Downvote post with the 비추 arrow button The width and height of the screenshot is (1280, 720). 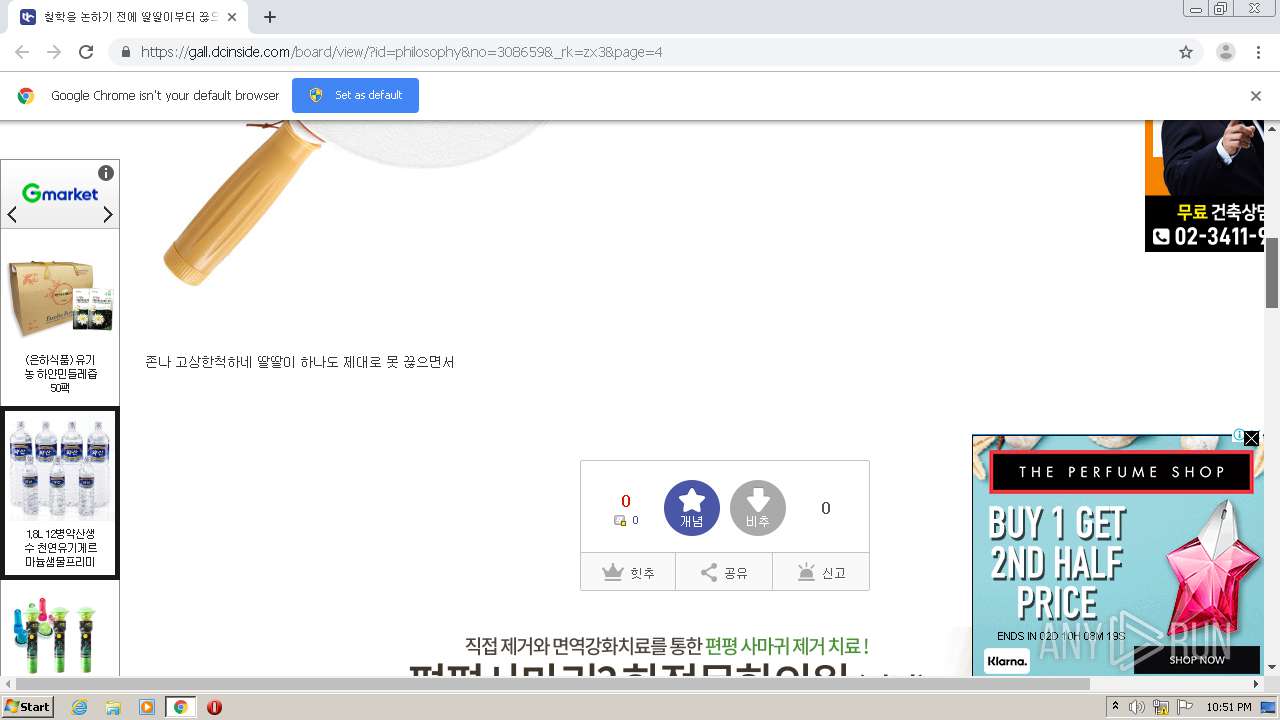(758, 508)
